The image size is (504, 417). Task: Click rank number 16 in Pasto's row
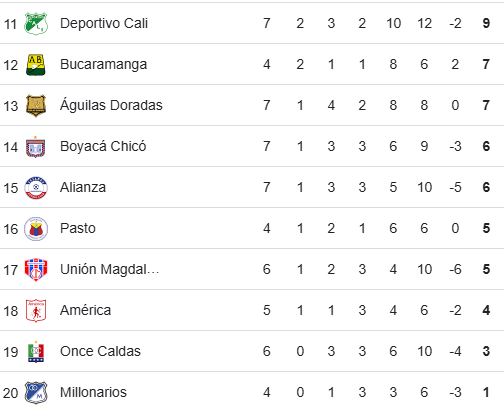click(x=10, y=229)
